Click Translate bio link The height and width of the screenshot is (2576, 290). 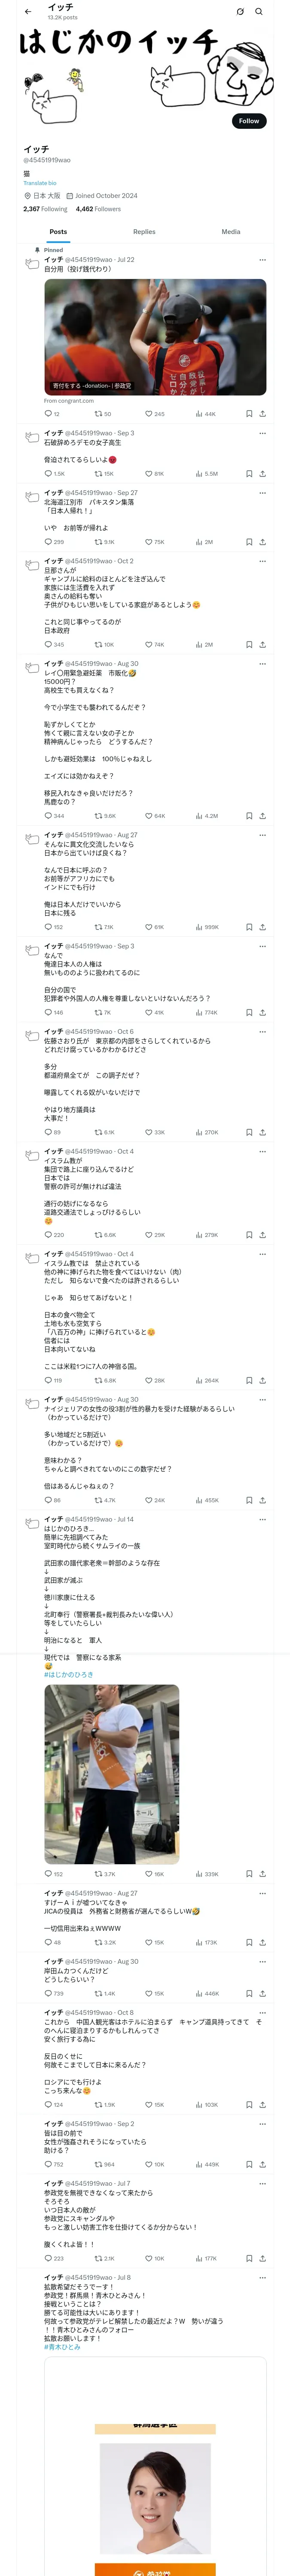(40, 183)
